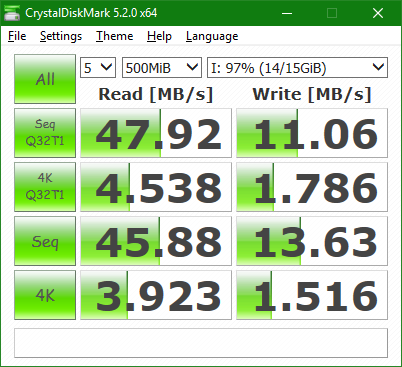Close the CrystalDiskMark window
402x367 pixels.
point(378,13)
